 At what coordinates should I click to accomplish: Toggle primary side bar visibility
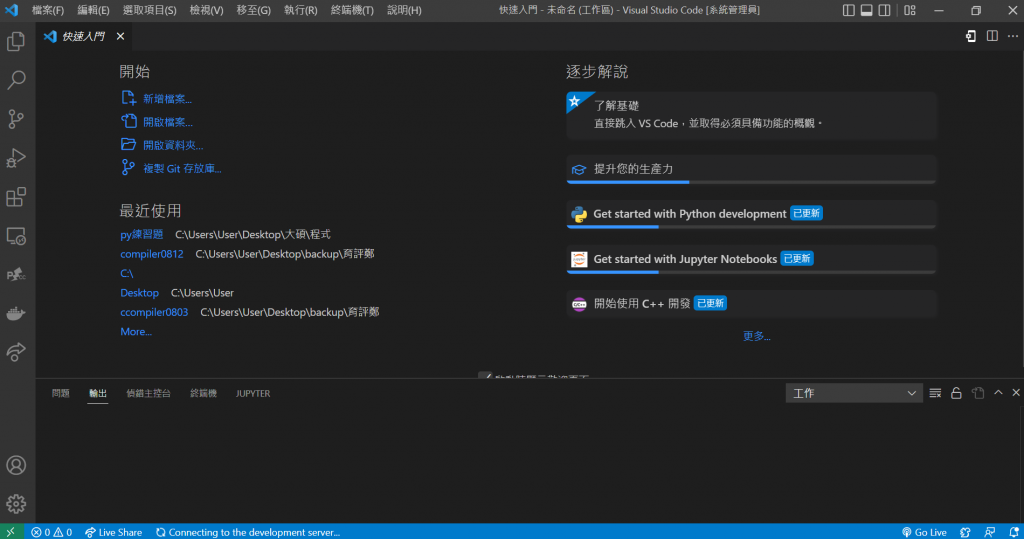[848, 10]
